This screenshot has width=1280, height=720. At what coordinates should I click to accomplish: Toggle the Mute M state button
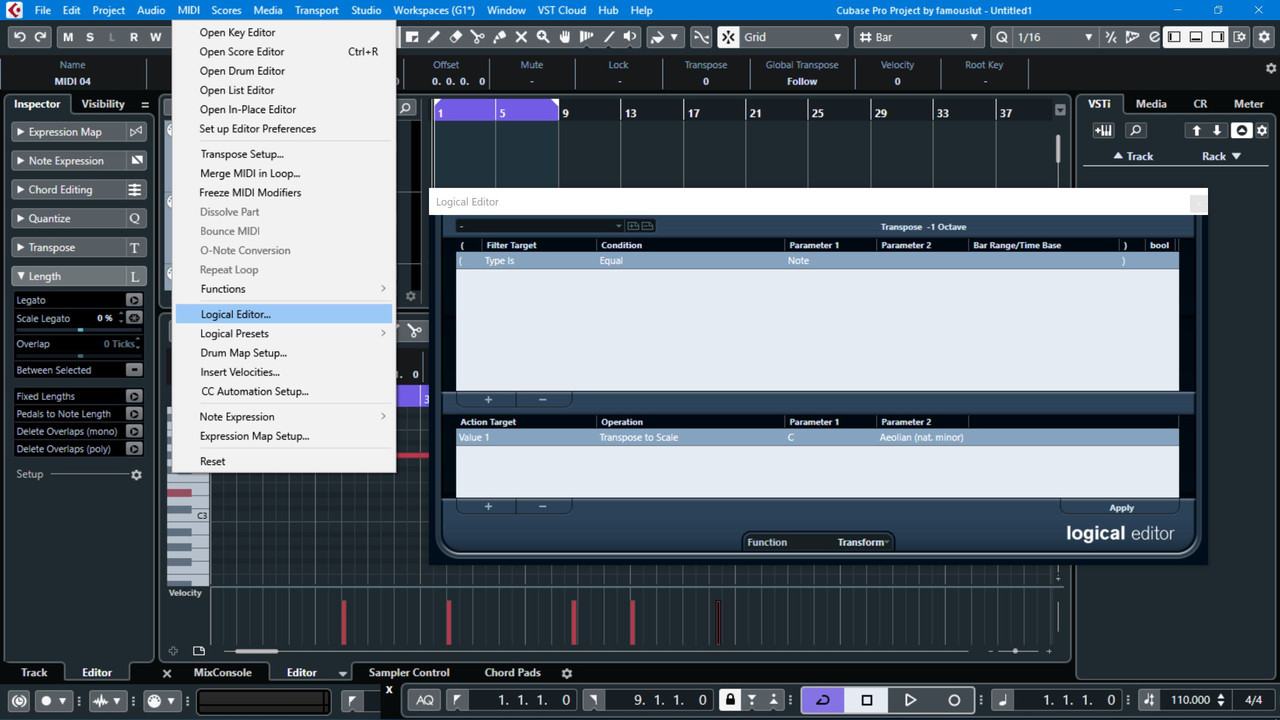68,37
